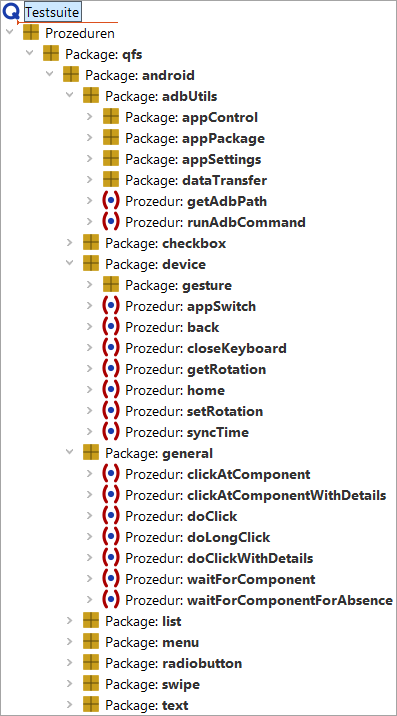Collapse the device package chevron
397x716 pixels.
point(70,264)
